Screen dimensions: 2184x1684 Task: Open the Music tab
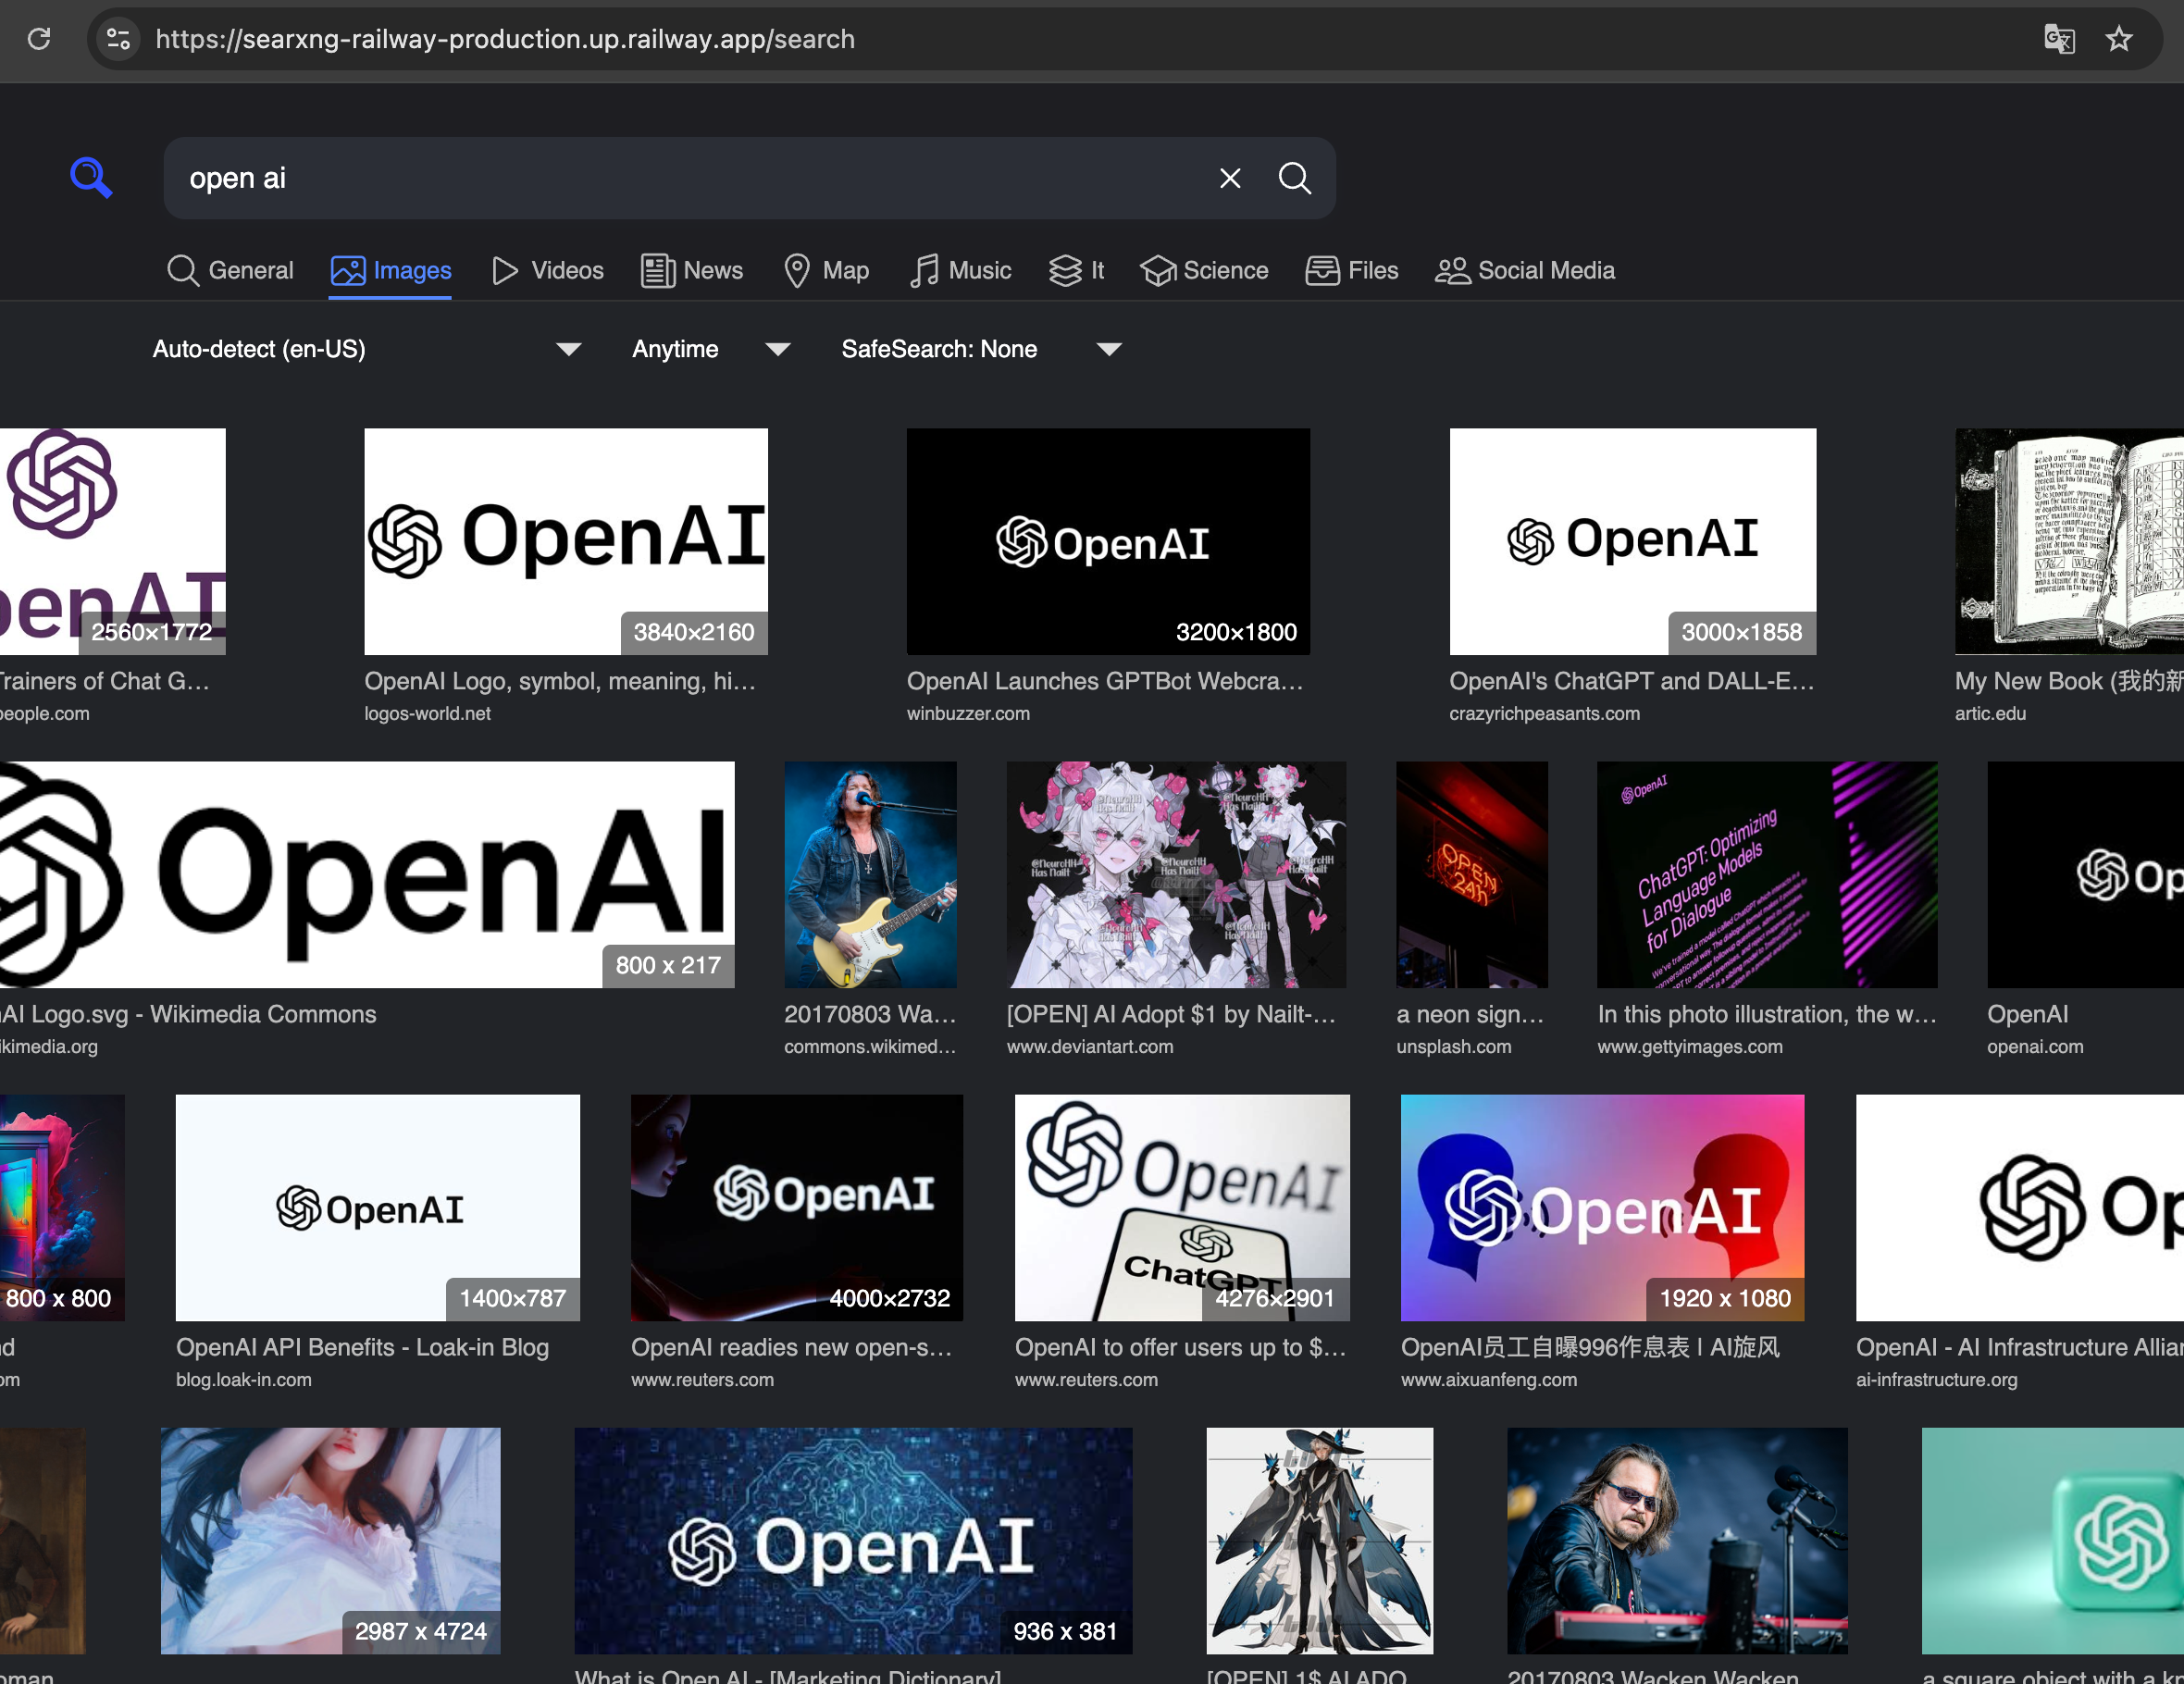coord(960,270)
